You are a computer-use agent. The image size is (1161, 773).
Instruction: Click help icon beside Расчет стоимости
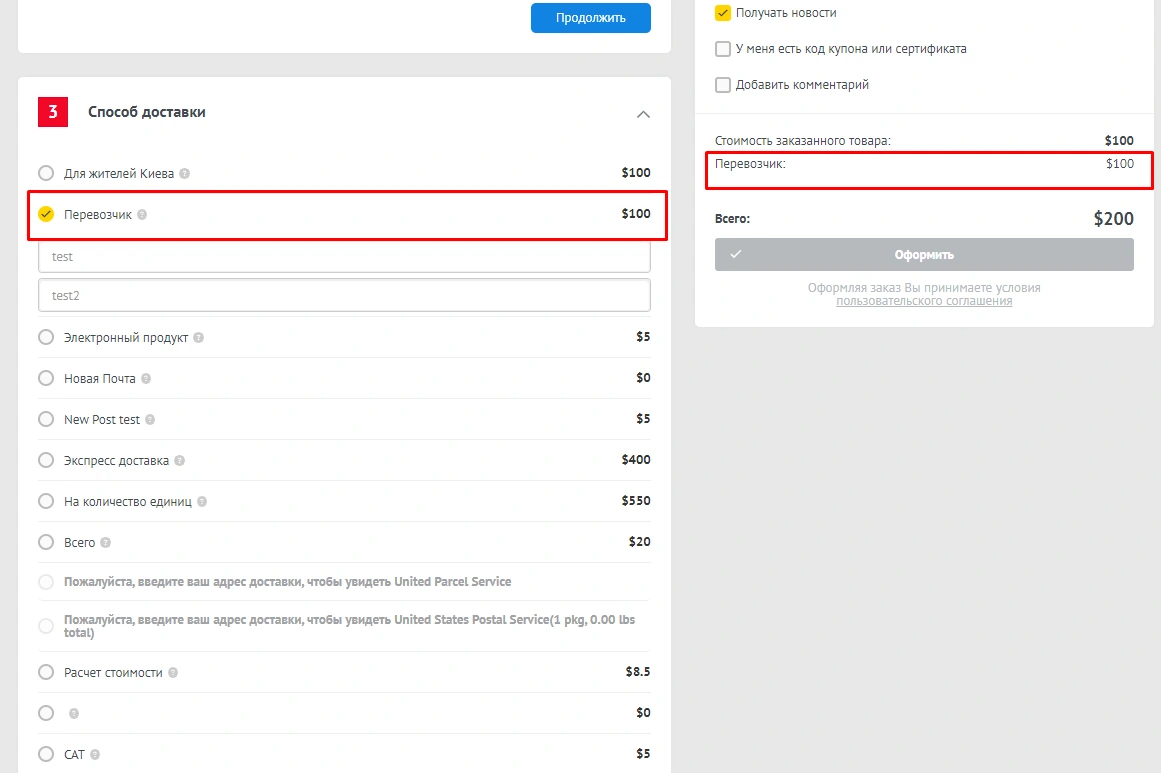[173, 673]
